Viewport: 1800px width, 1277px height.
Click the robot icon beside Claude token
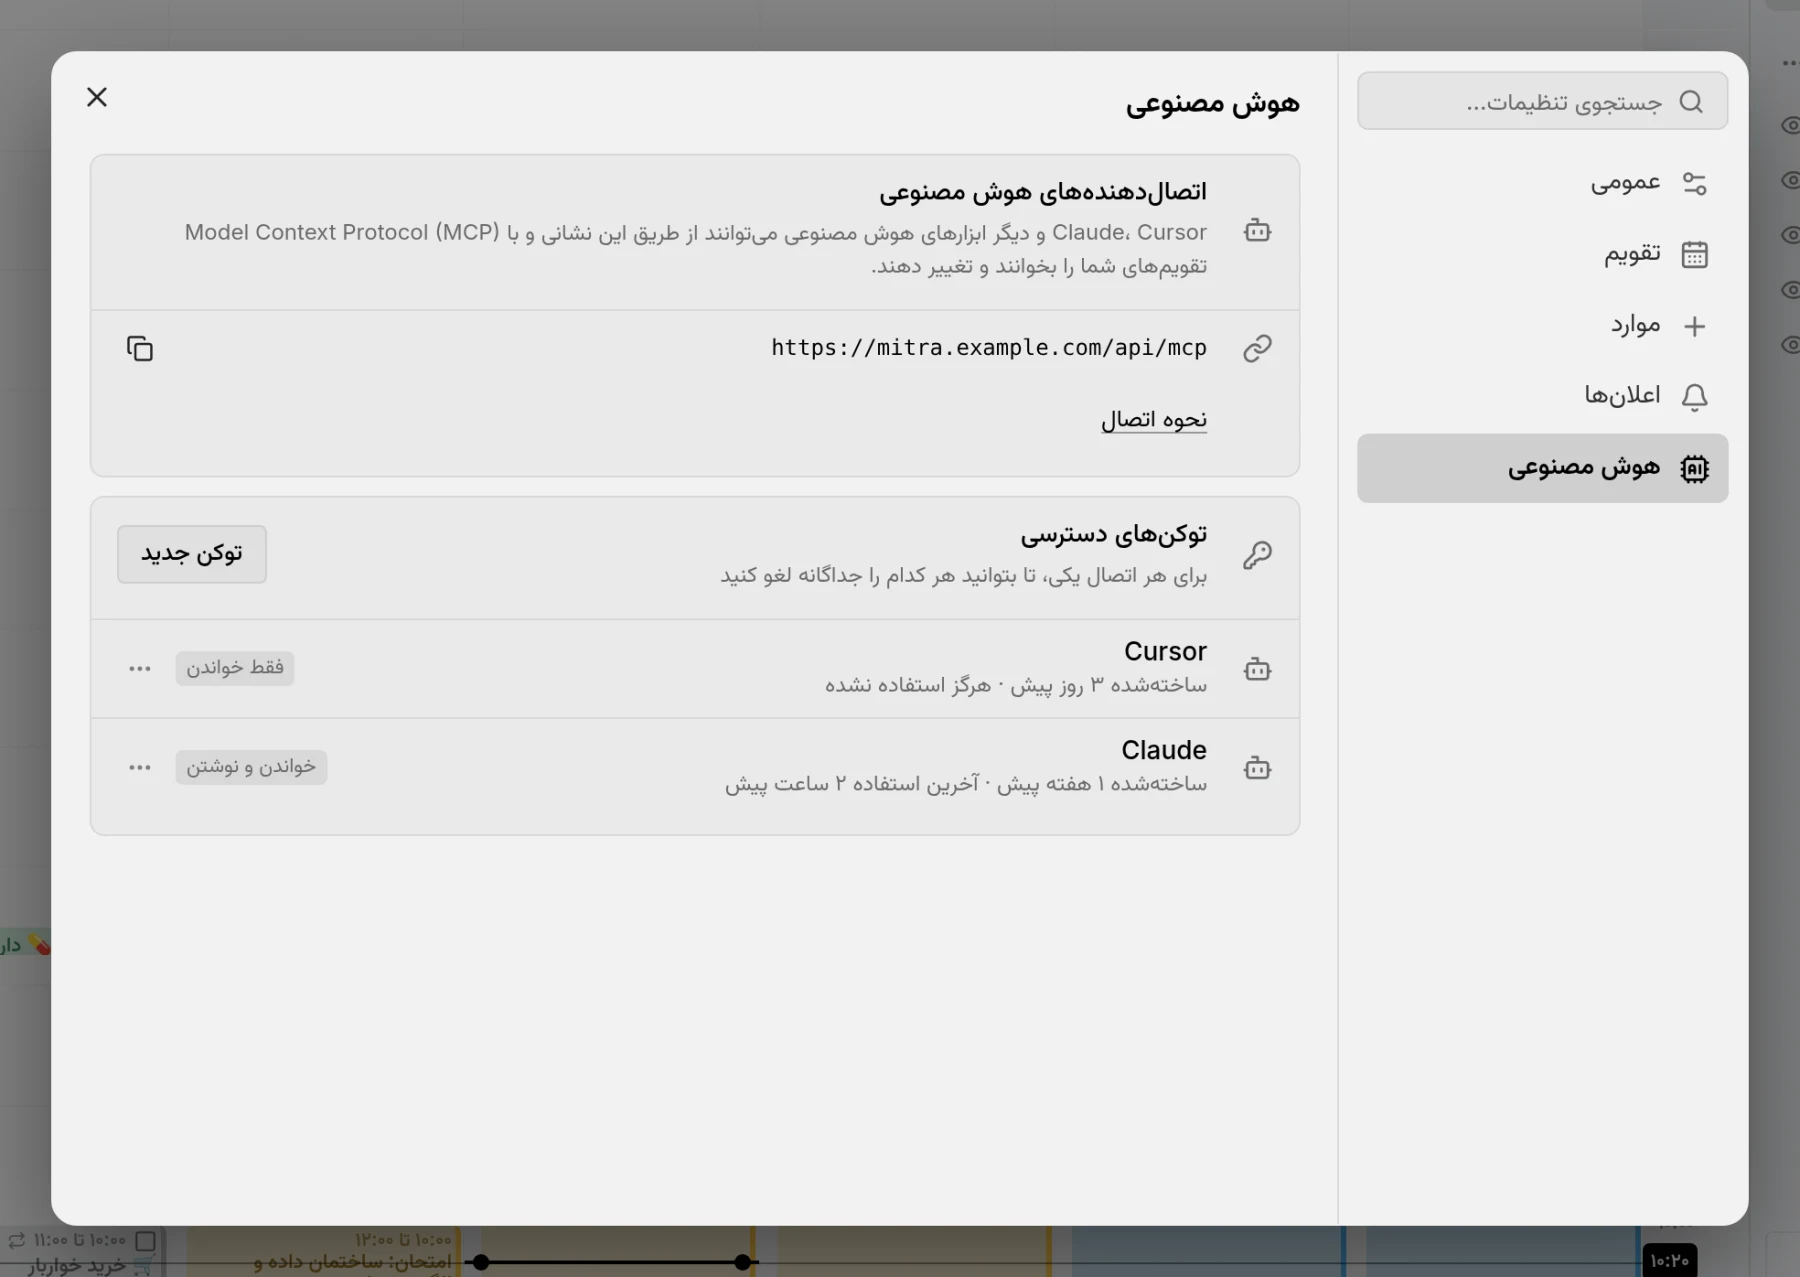coord(1257,768)
